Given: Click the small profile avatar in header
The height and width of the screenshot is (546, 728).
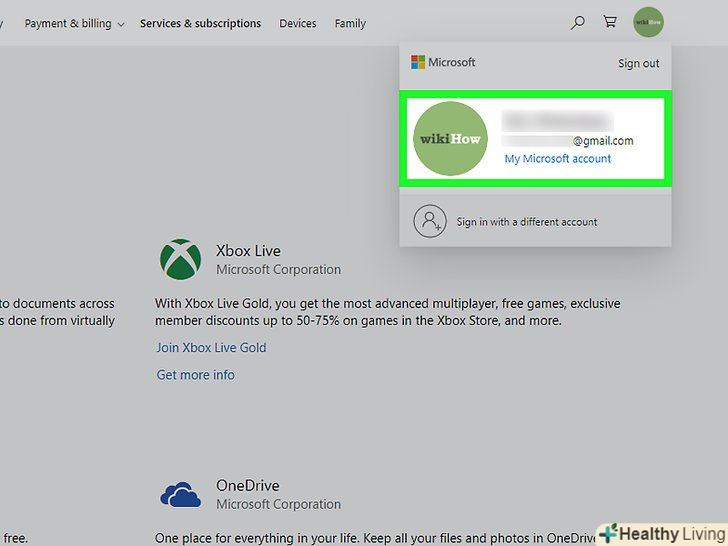Looking at the screenshot, I should click(x=648, y=22).
